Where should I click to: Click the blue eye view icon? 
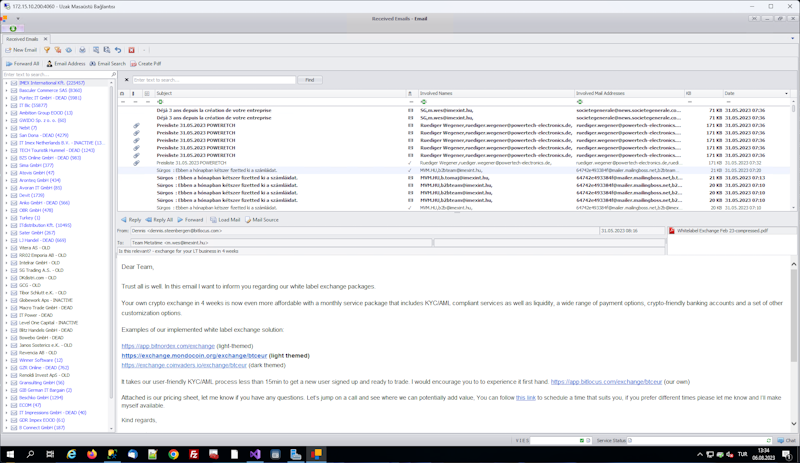[x=69, y=50]
